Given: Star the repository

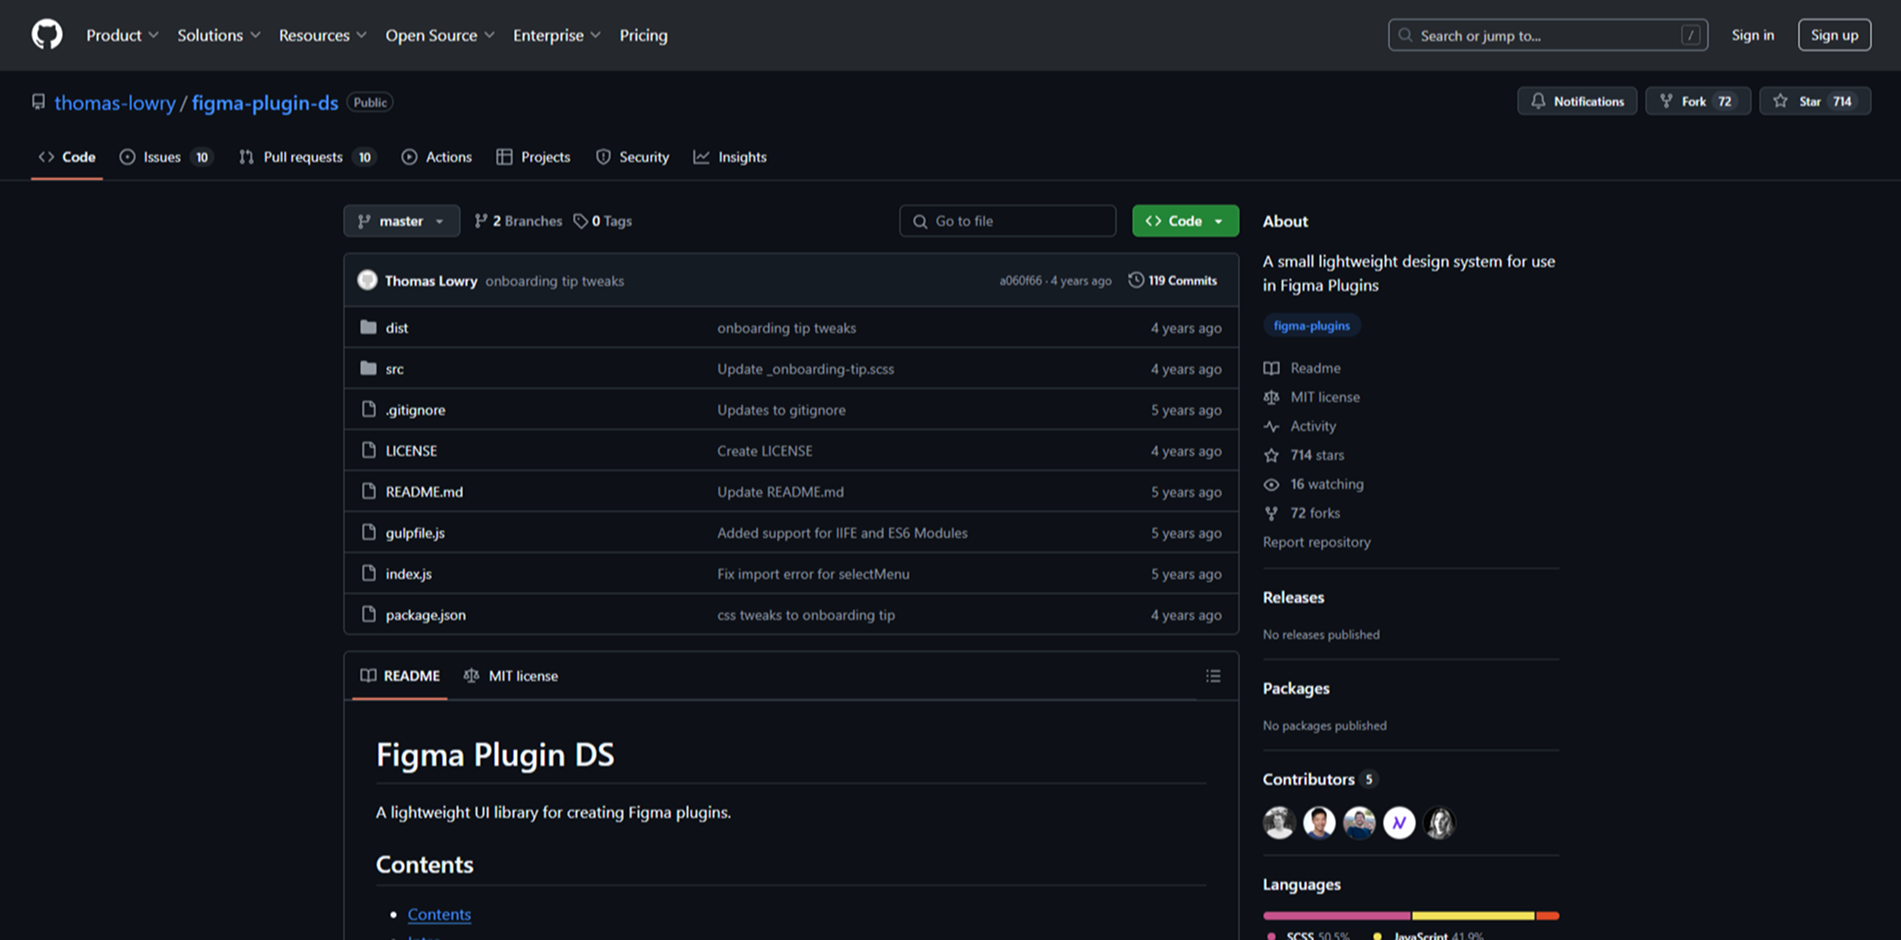Looking at the screenshot, I should click(x=1815, y=101).
